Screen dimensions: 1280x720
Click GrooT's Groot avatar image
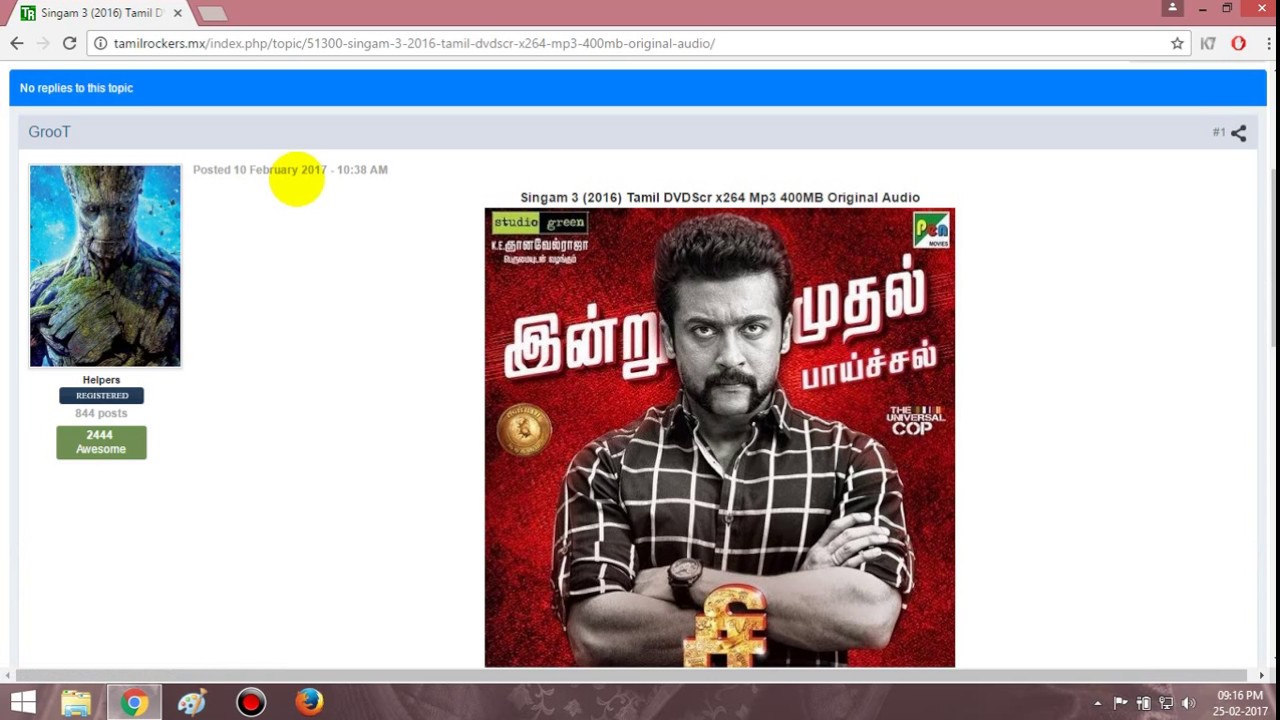[x=105, y=266]
